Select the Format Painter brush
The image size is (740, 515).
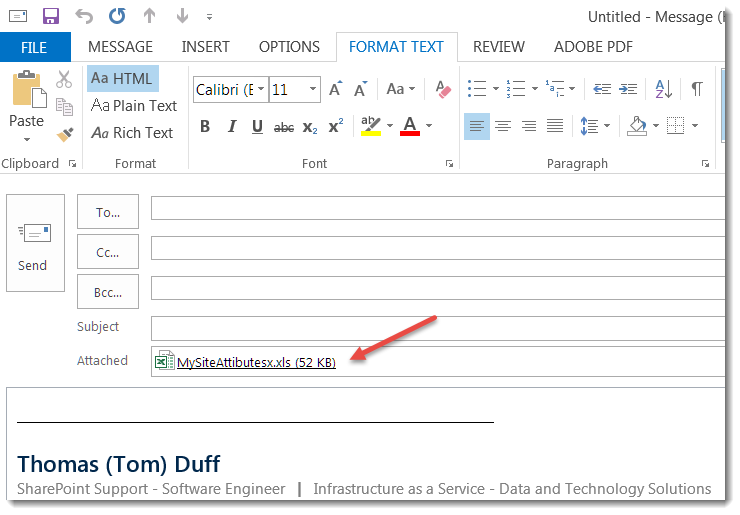coord(65,135)
